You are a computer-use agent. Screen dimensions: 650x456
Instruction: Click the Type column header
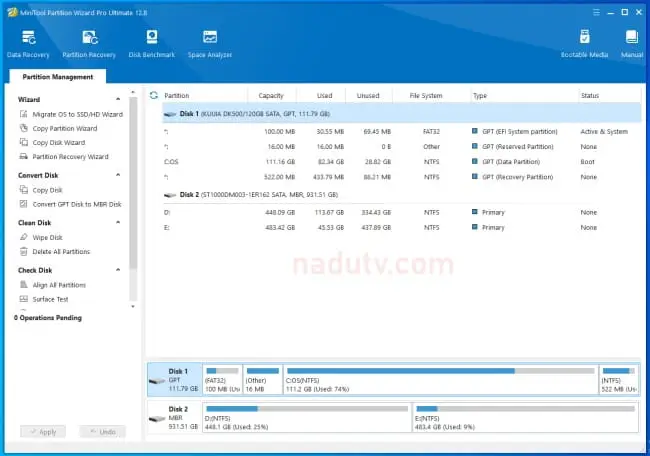point(524,95)
